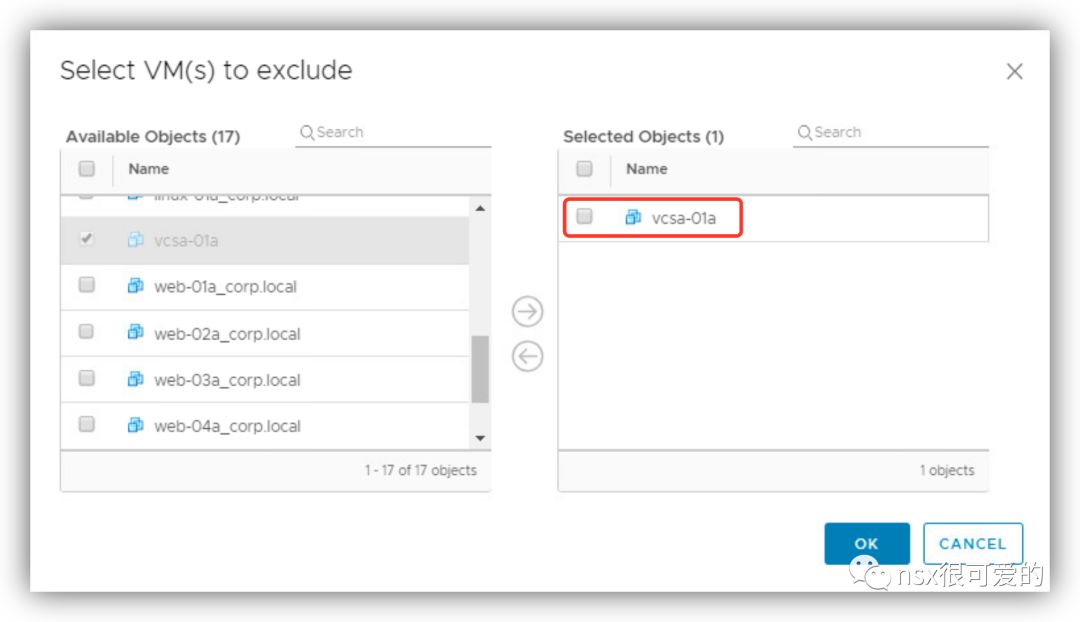
Task: Click the VM icon of vcsa-01a in Selected Objects
Action: point(633,217)
